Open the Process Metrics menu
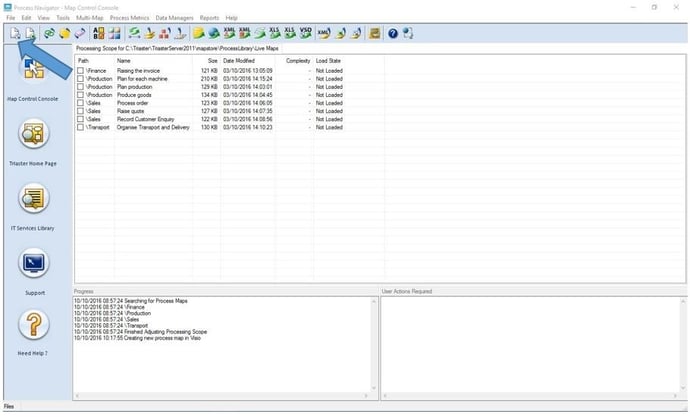The image size is (690, 417). click(x=129, y=18)
